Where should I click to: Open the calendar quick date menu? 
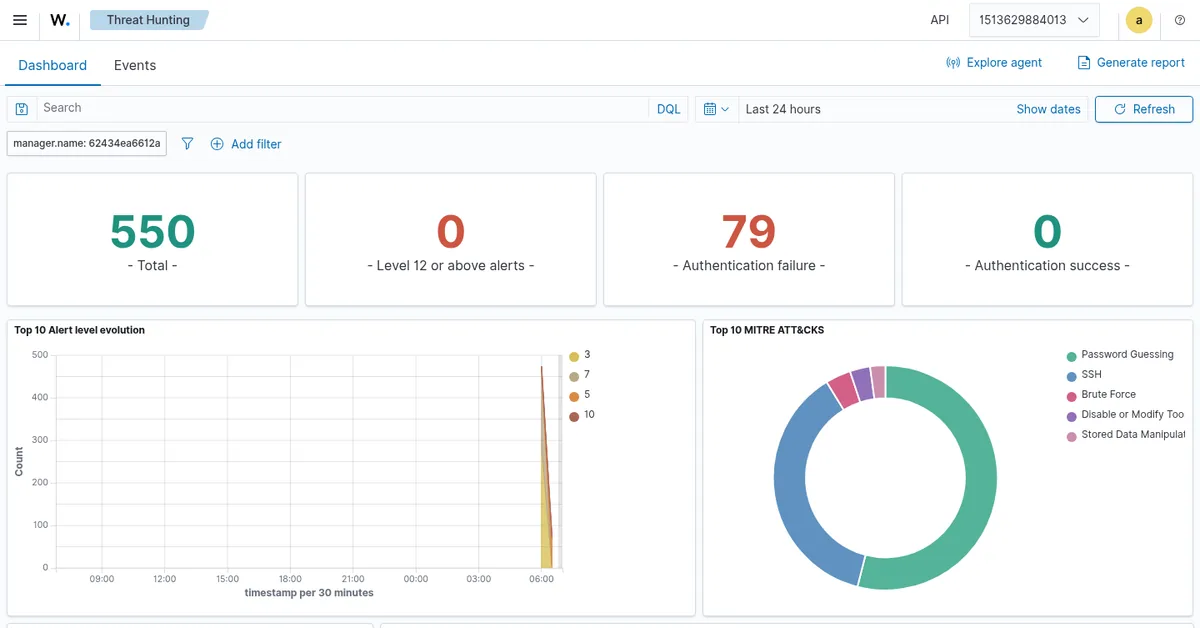coord(716,109)
